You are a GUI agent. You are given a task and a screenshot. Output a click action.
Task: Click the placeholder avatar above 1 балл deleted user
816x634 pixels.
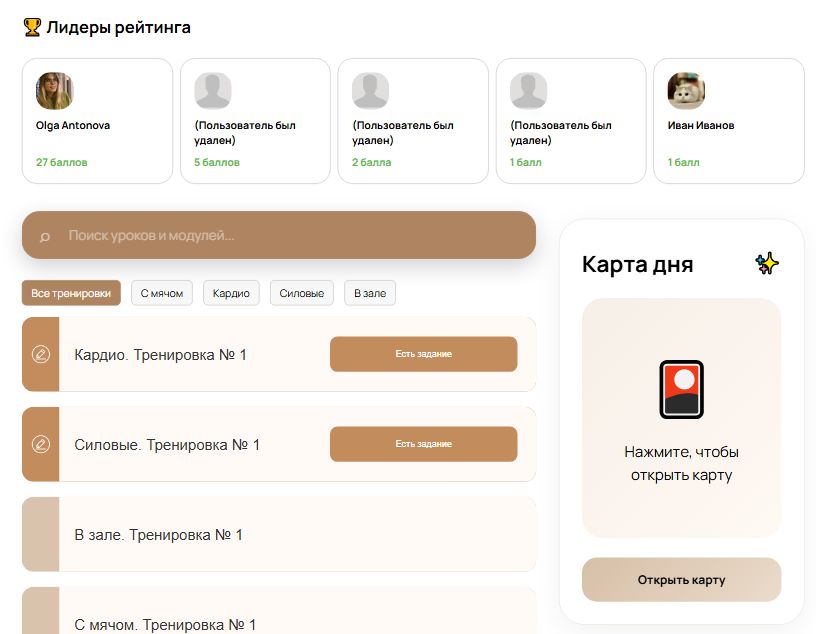(x=528, y=91)
